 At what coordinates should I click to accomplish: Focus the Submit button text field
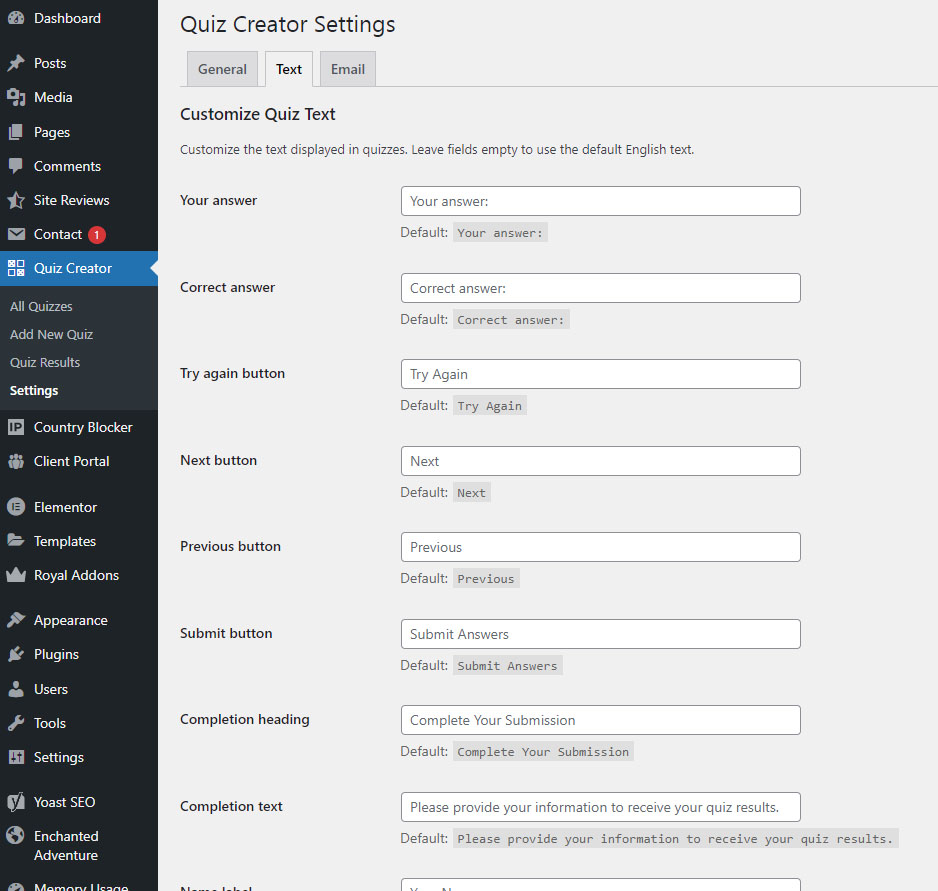click(601, 634)
